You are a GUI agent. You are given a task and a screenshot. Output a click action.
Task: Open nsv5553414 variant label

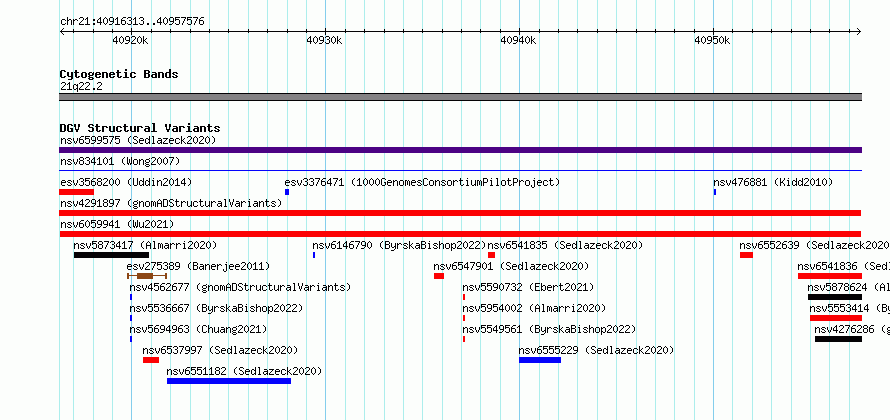[x=850, y=308]
